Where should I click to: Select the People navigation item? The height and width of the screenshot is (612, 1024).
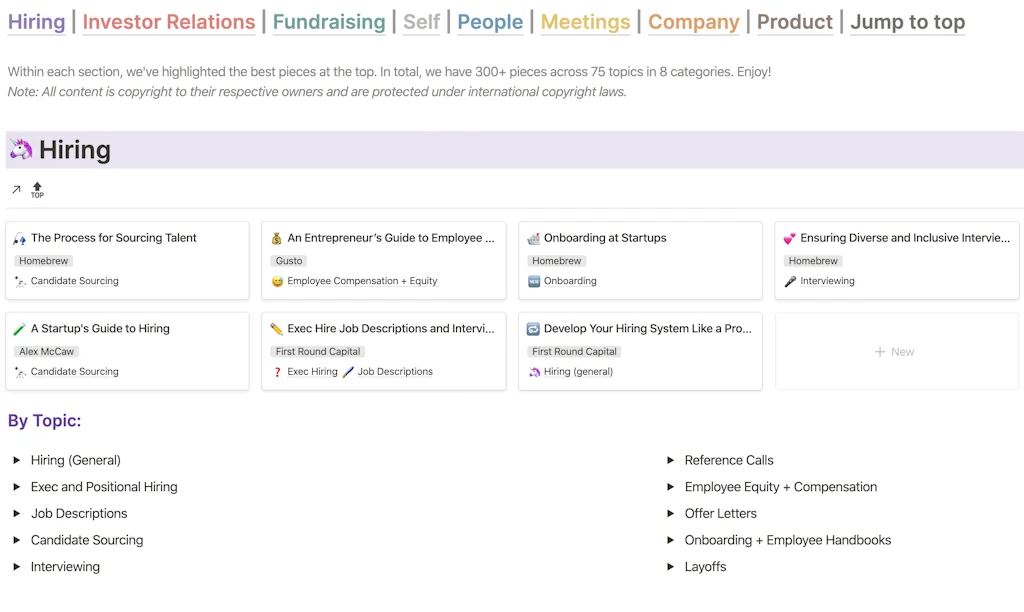coord(490,21)
